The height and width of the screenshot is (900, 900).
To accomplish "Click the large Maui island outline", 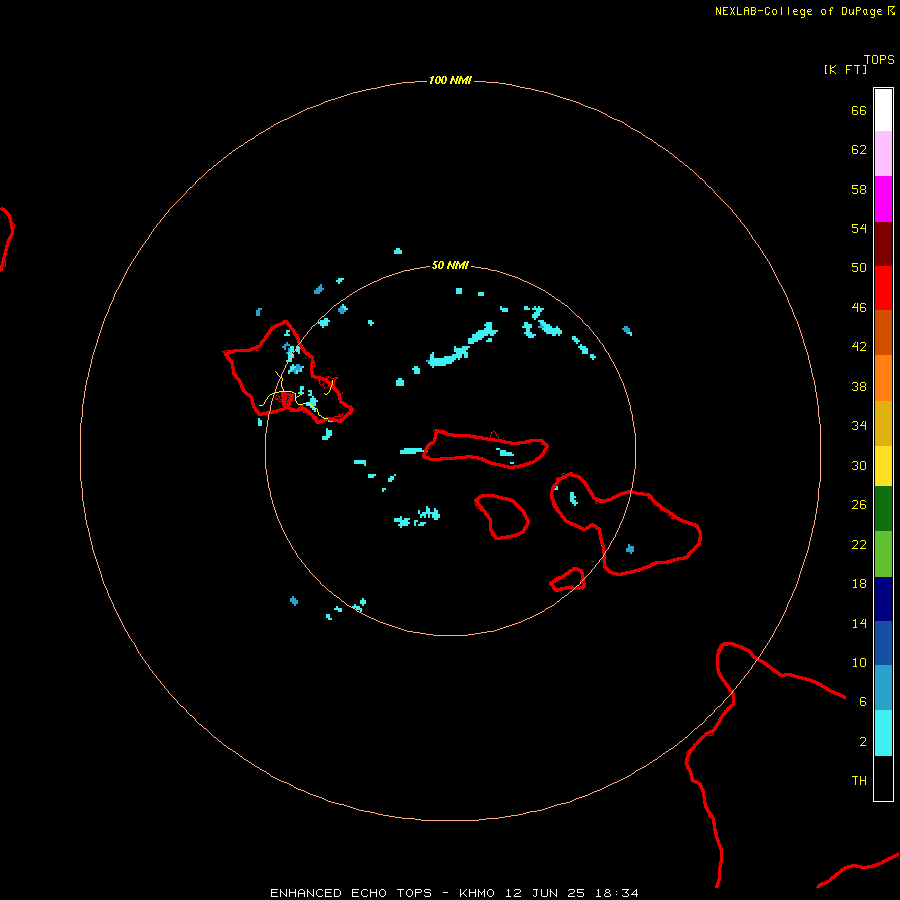I will pos(626,524).
